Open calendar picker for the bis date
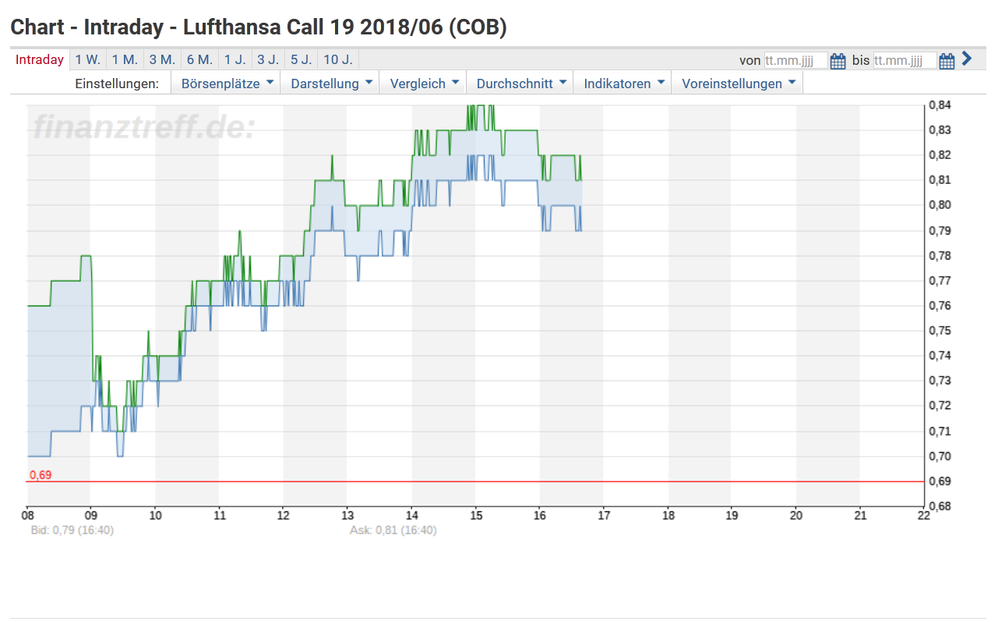Viewport: 998px width, 622px height. (947, 60)
